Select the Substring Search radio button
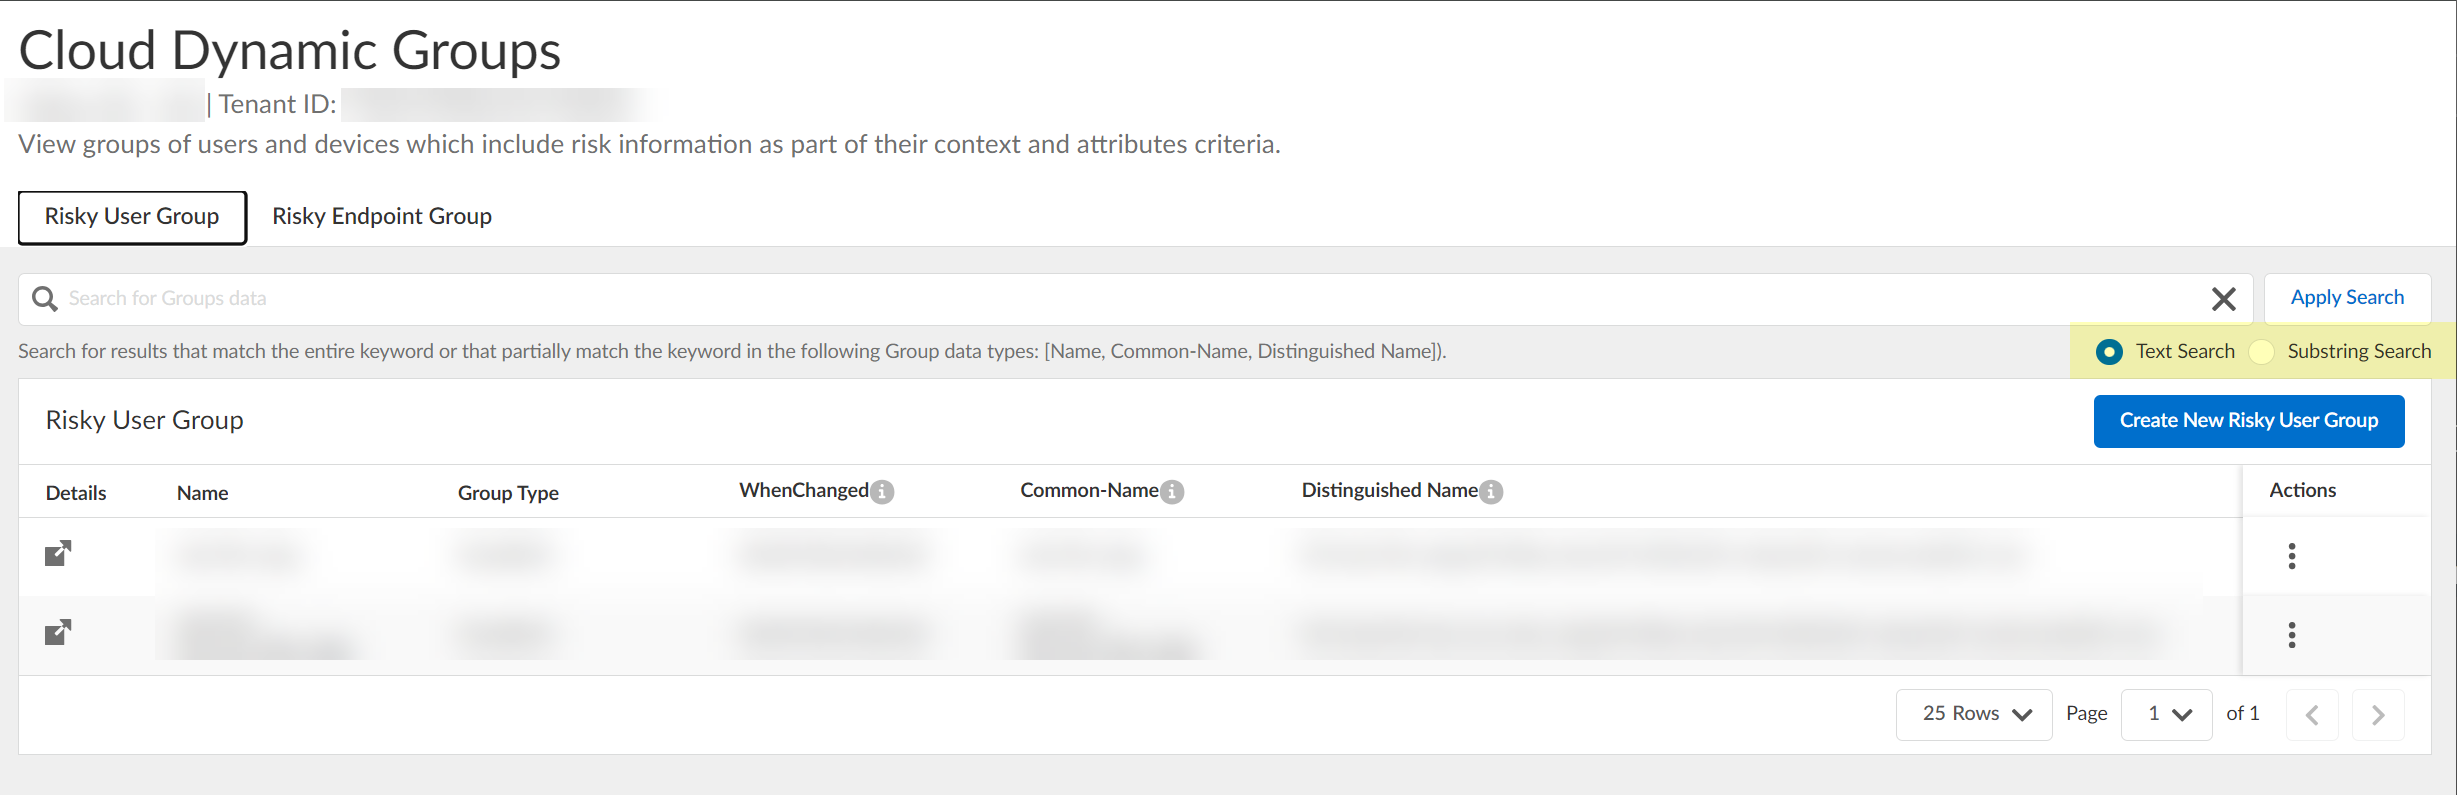The image size is (2457, 795). (2261, 352)
